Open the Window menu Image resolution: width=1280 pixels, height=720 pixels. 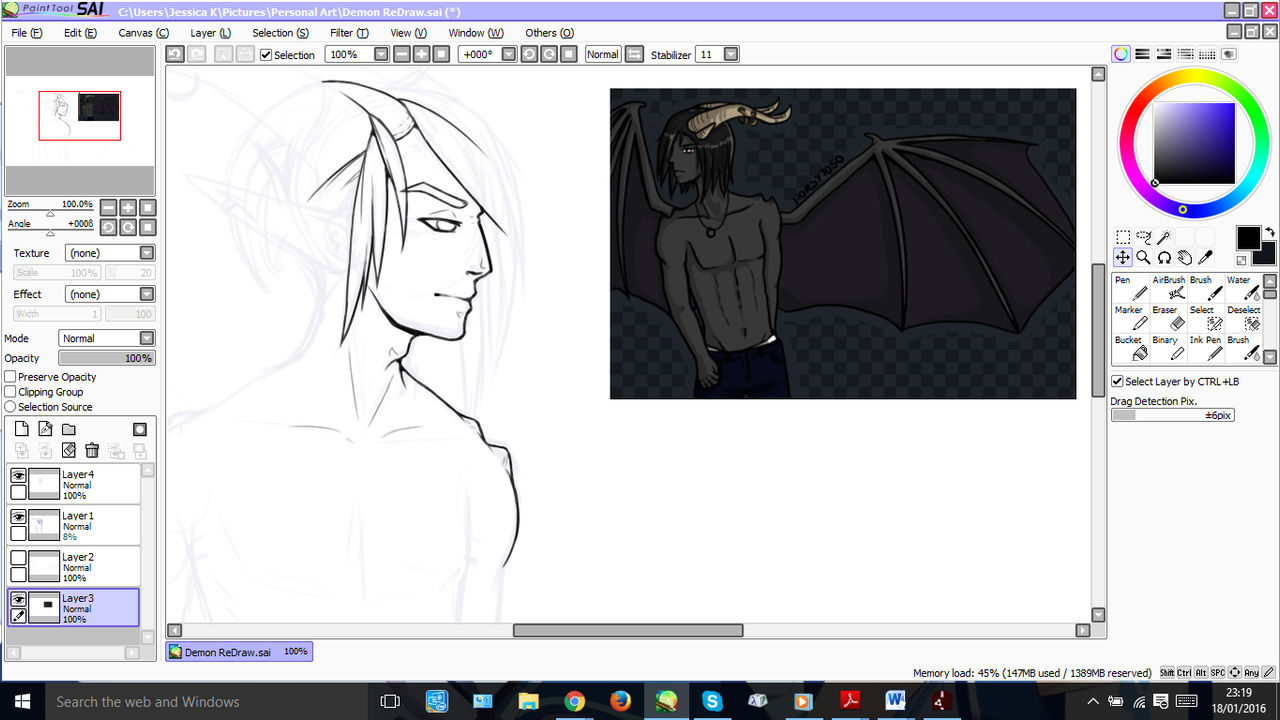pos(475,33)
